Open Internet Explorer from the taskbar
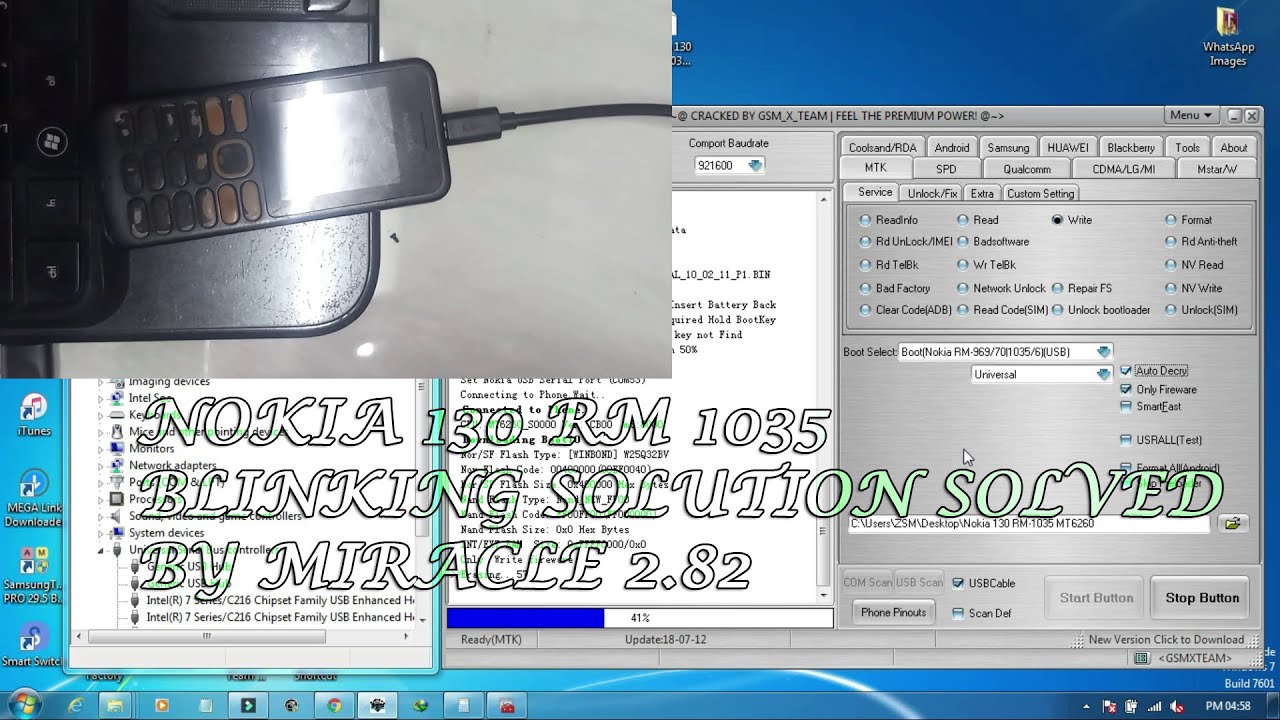1280x720 pixels. [75, 706]
